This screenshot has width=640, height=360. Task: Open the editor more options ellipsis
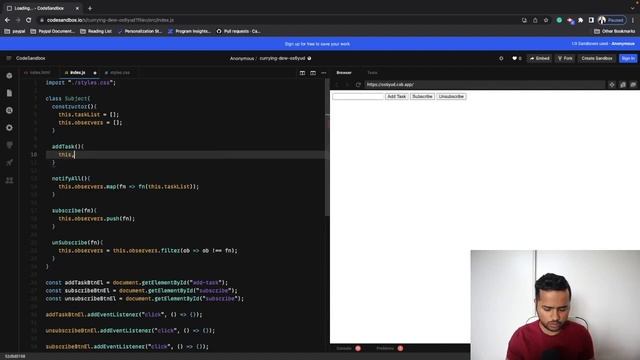click(x=324, y=73)
